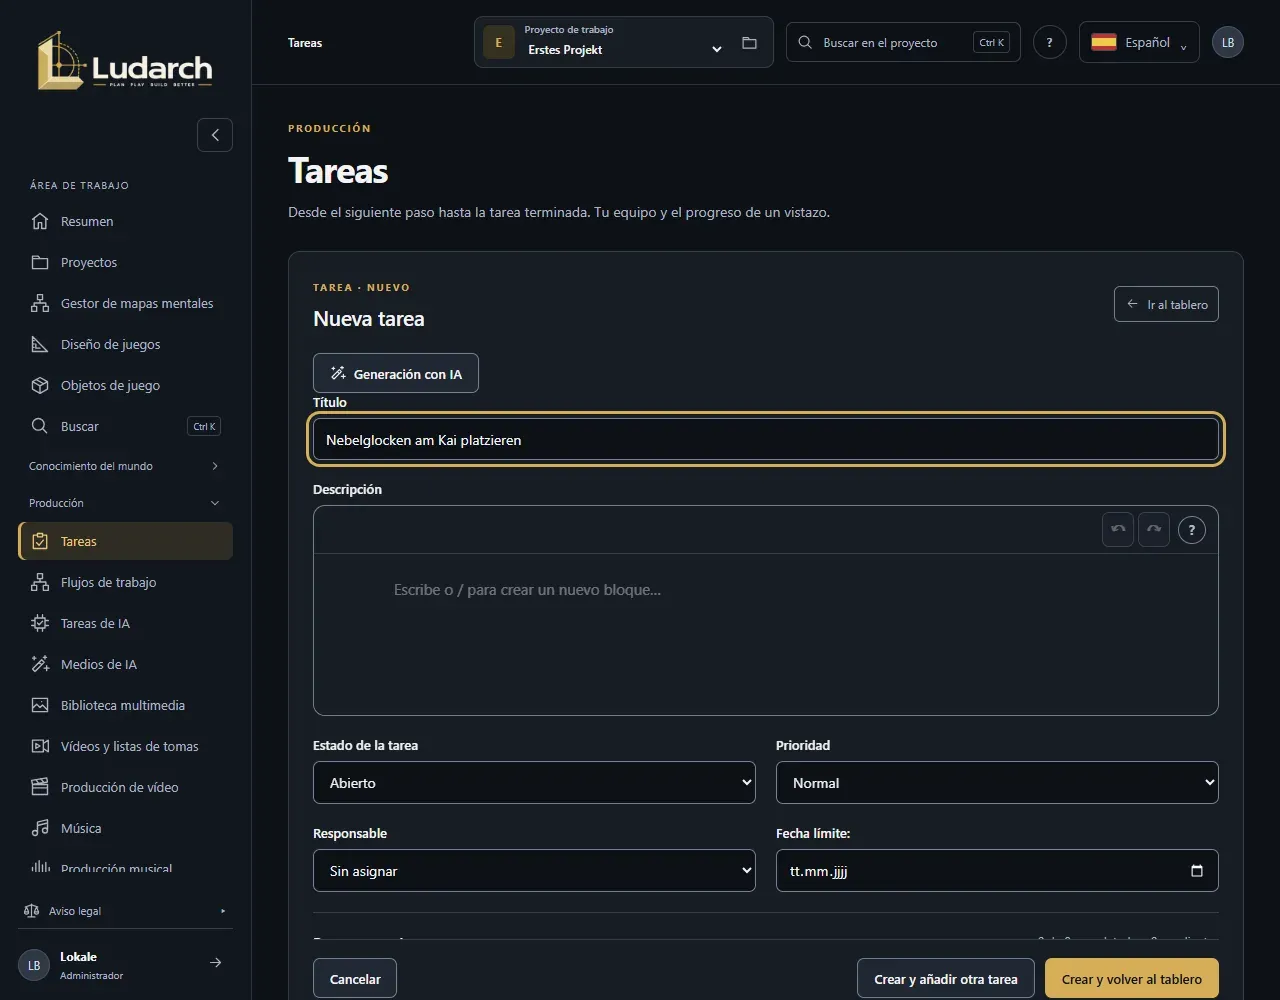
Task: Click Crear y volver al tablero
Action: tap(1132, 979)
